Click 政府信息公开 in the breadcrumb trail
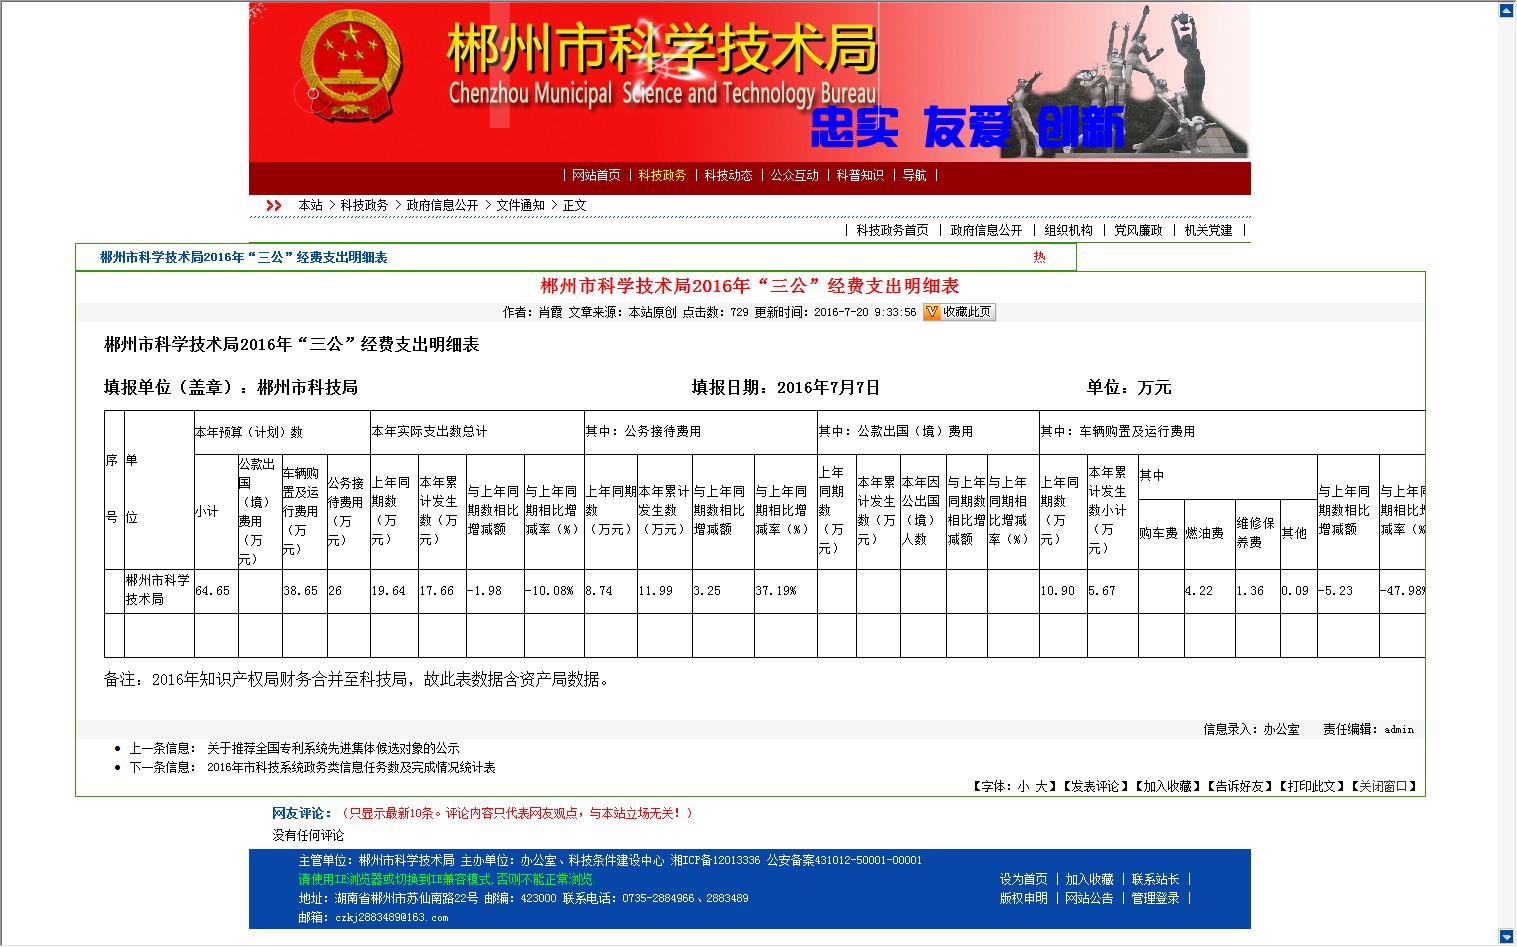The height and width of the screenshot is (947, 1517). 442,205
